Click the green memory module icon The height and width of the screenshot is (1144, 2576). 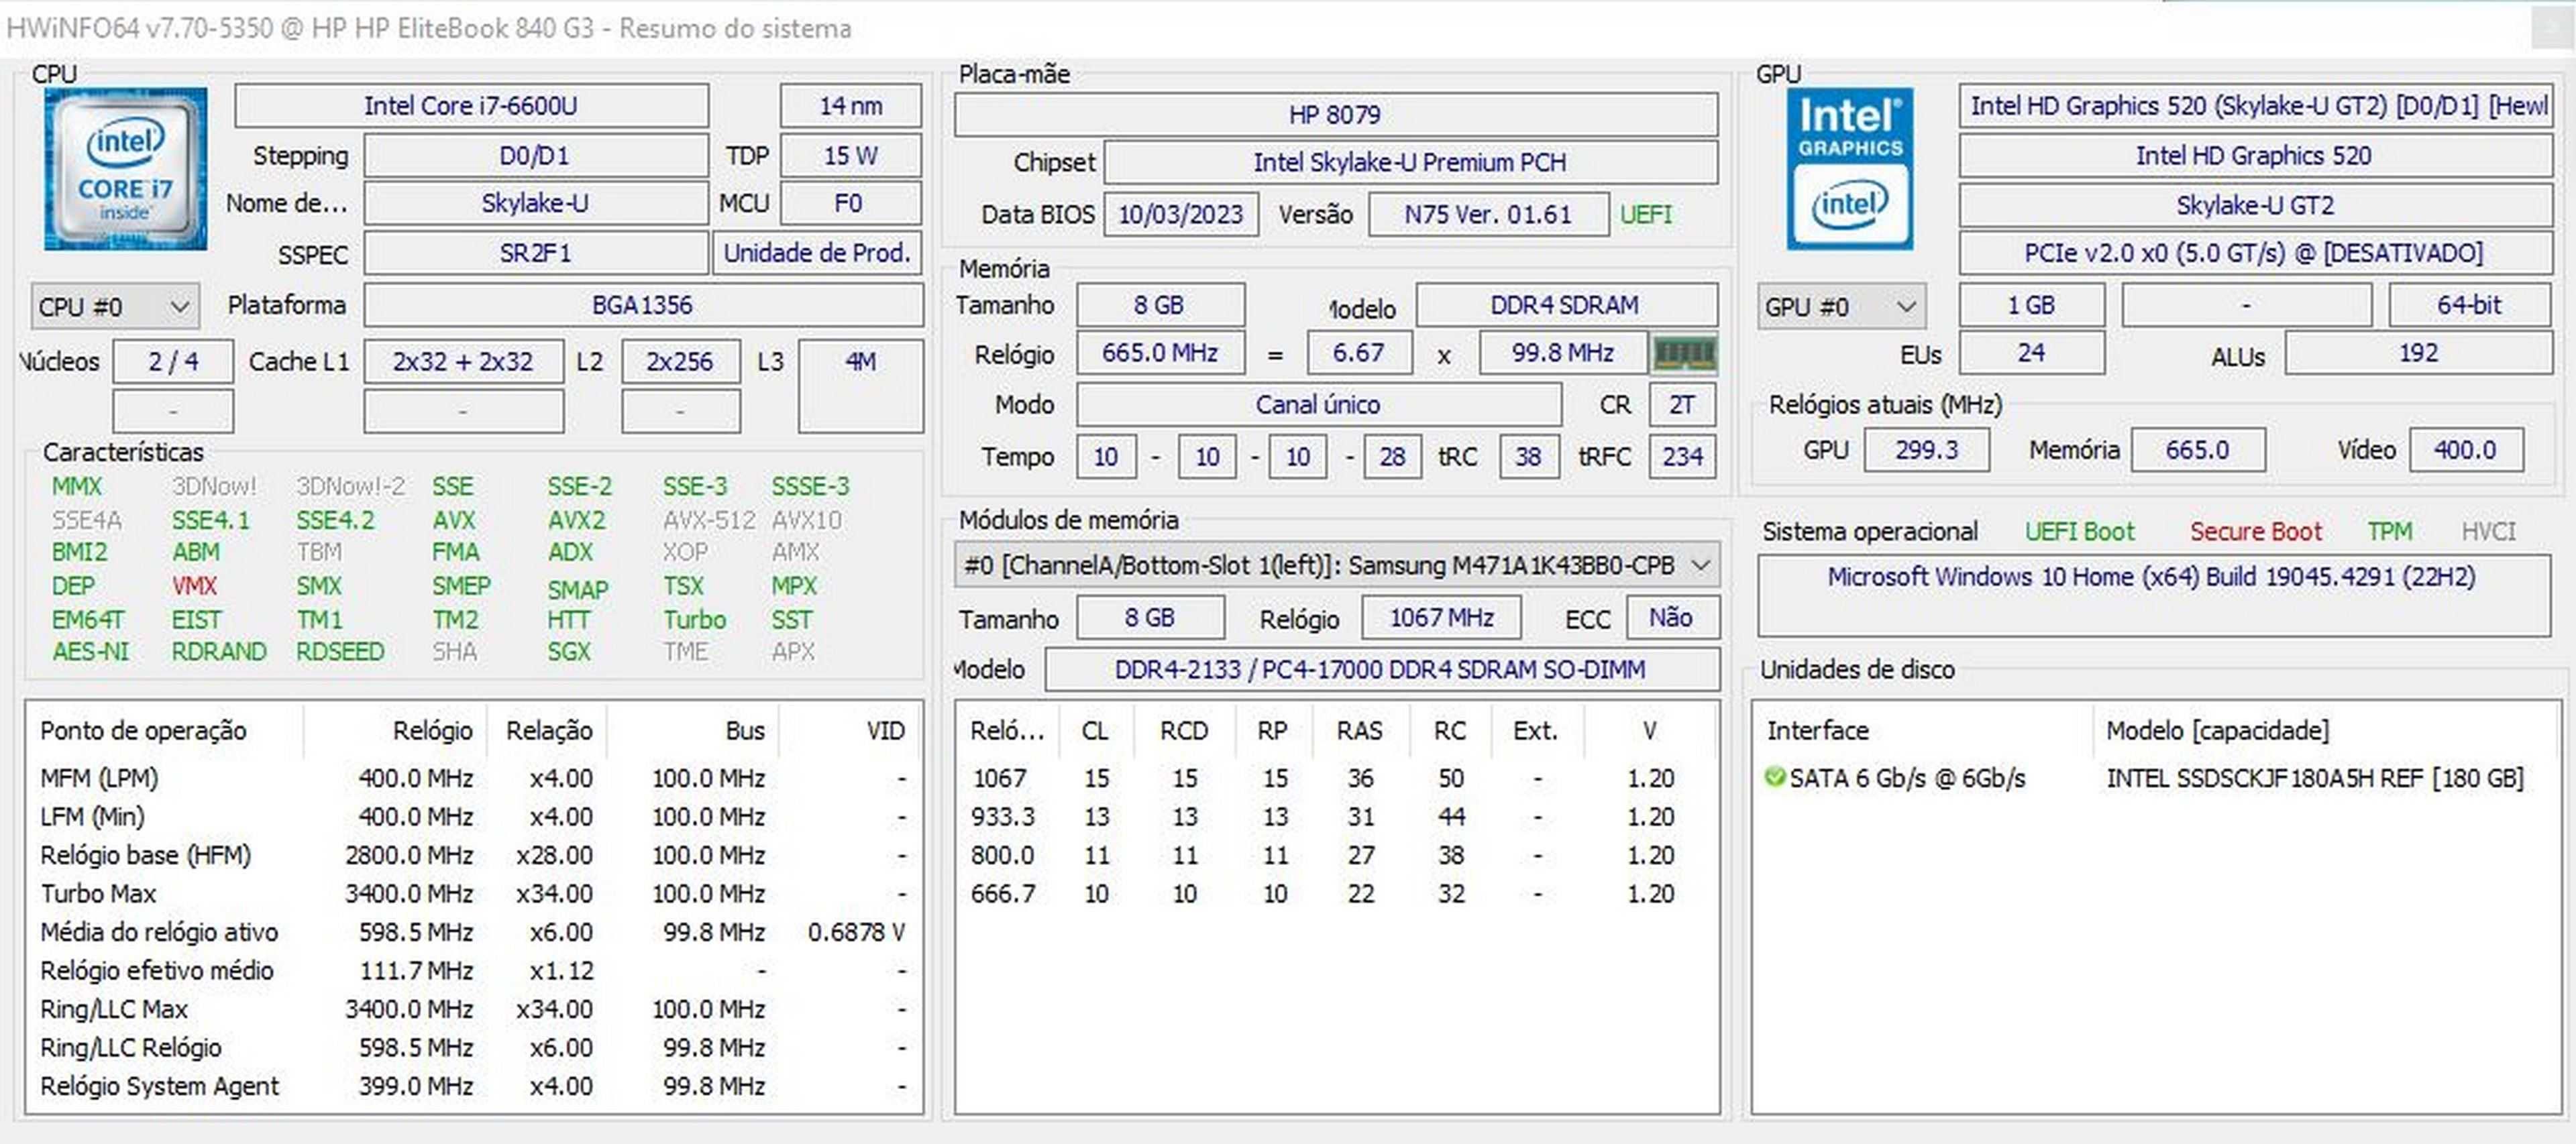coord(1684,354)
